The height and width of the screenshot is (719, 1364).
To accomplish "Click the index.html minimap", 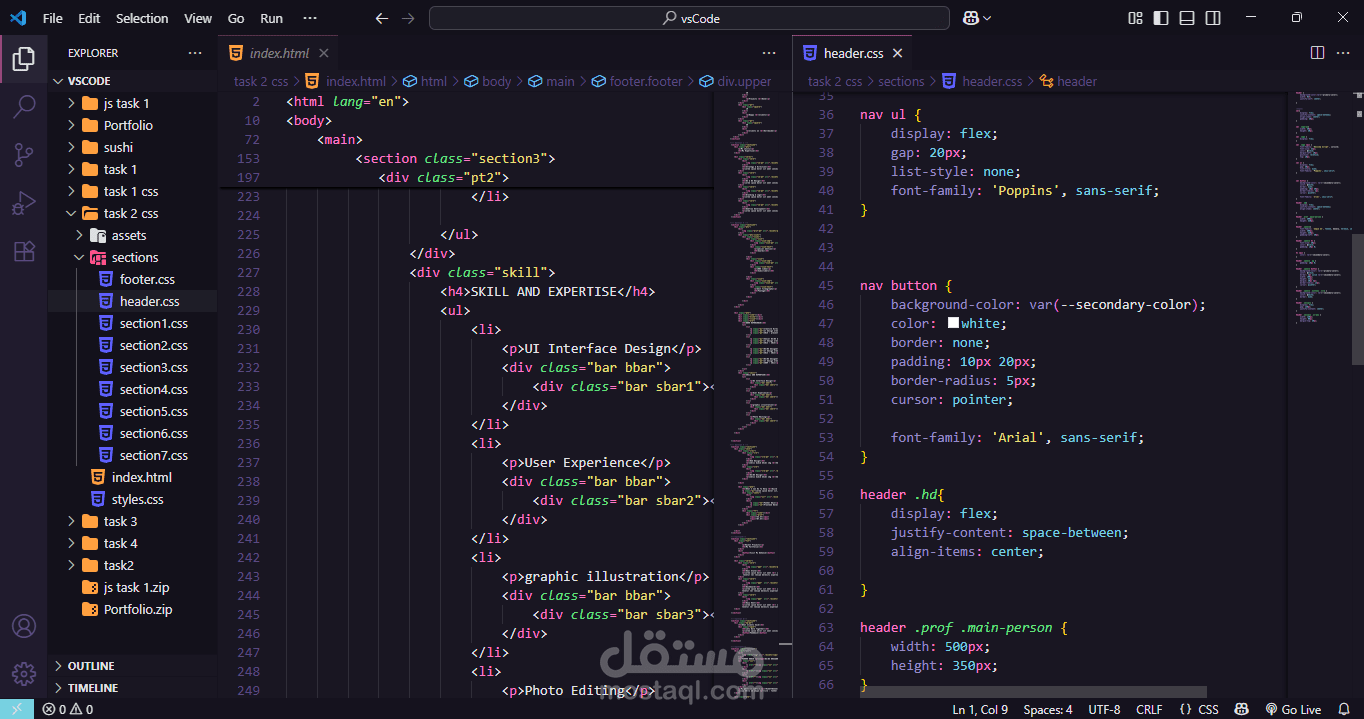I will click(752, 393).
